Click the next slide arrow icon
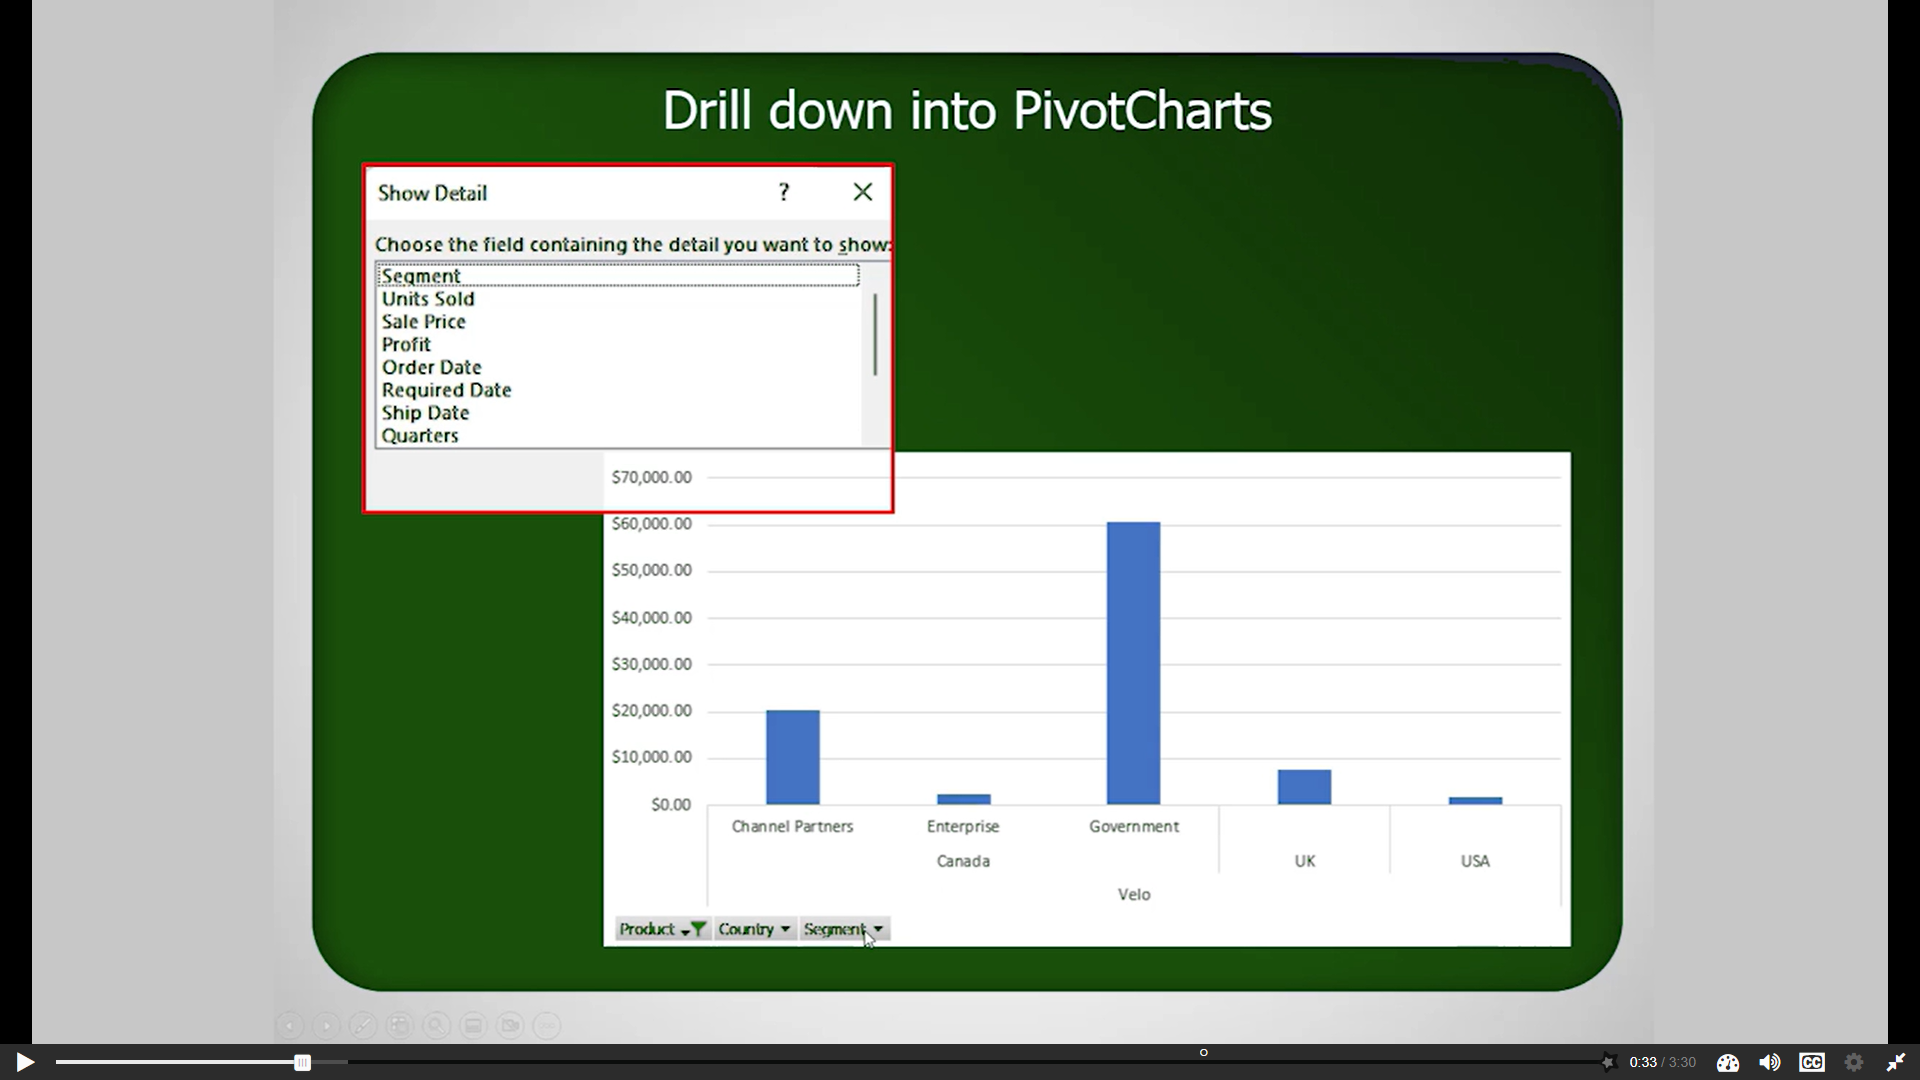The width and height of the screenshot is (1920, 1080). coord(327,1025)
